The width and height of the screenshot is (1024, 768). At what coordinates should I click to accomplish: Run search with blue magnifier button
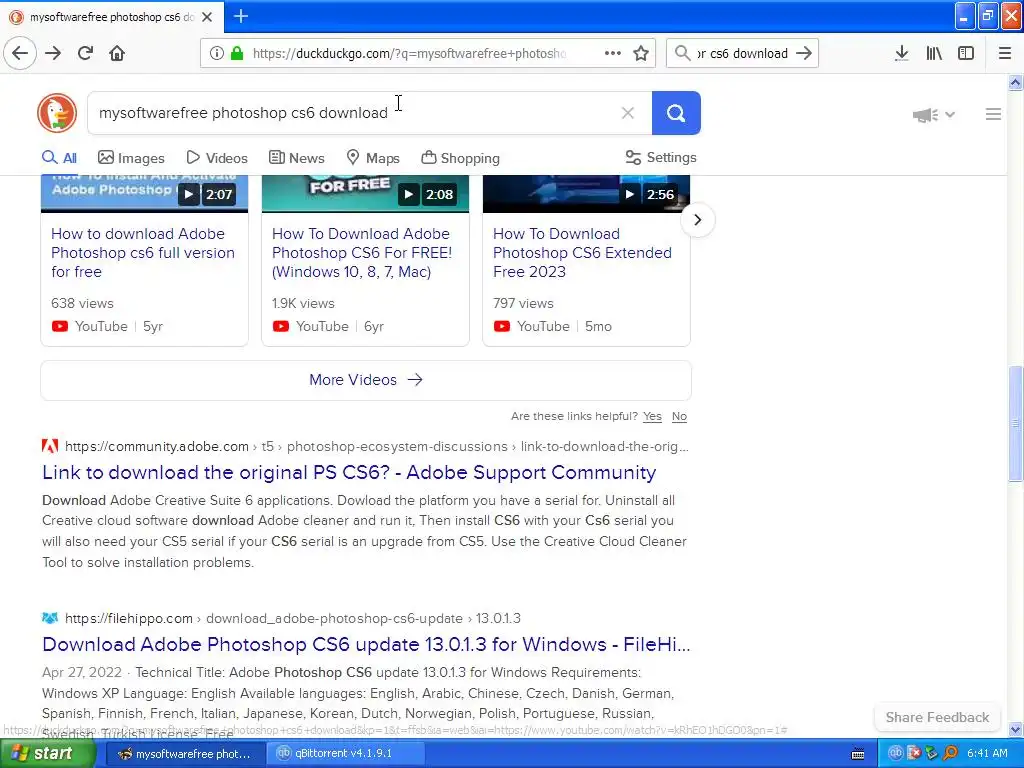coord(676,113)
